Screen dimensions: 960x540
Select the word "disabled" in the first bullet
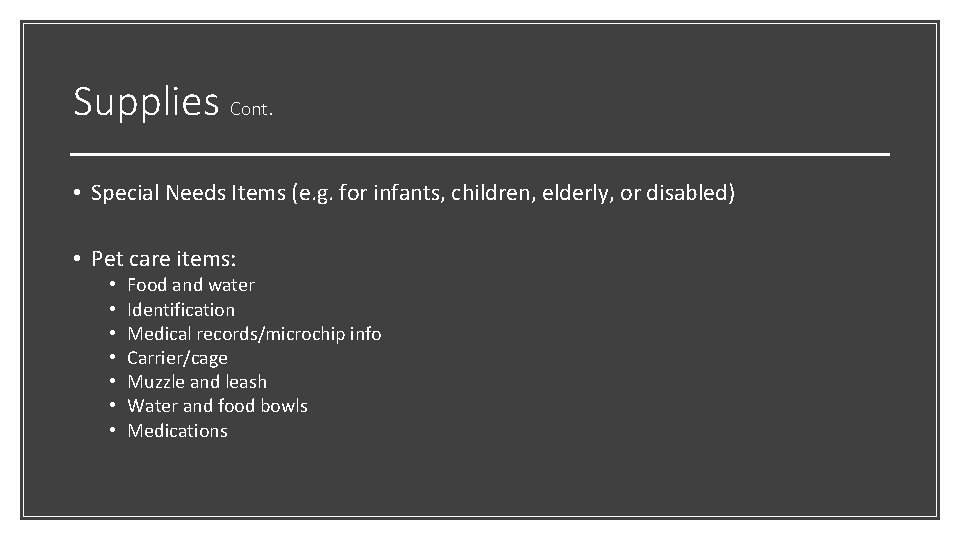696,193
